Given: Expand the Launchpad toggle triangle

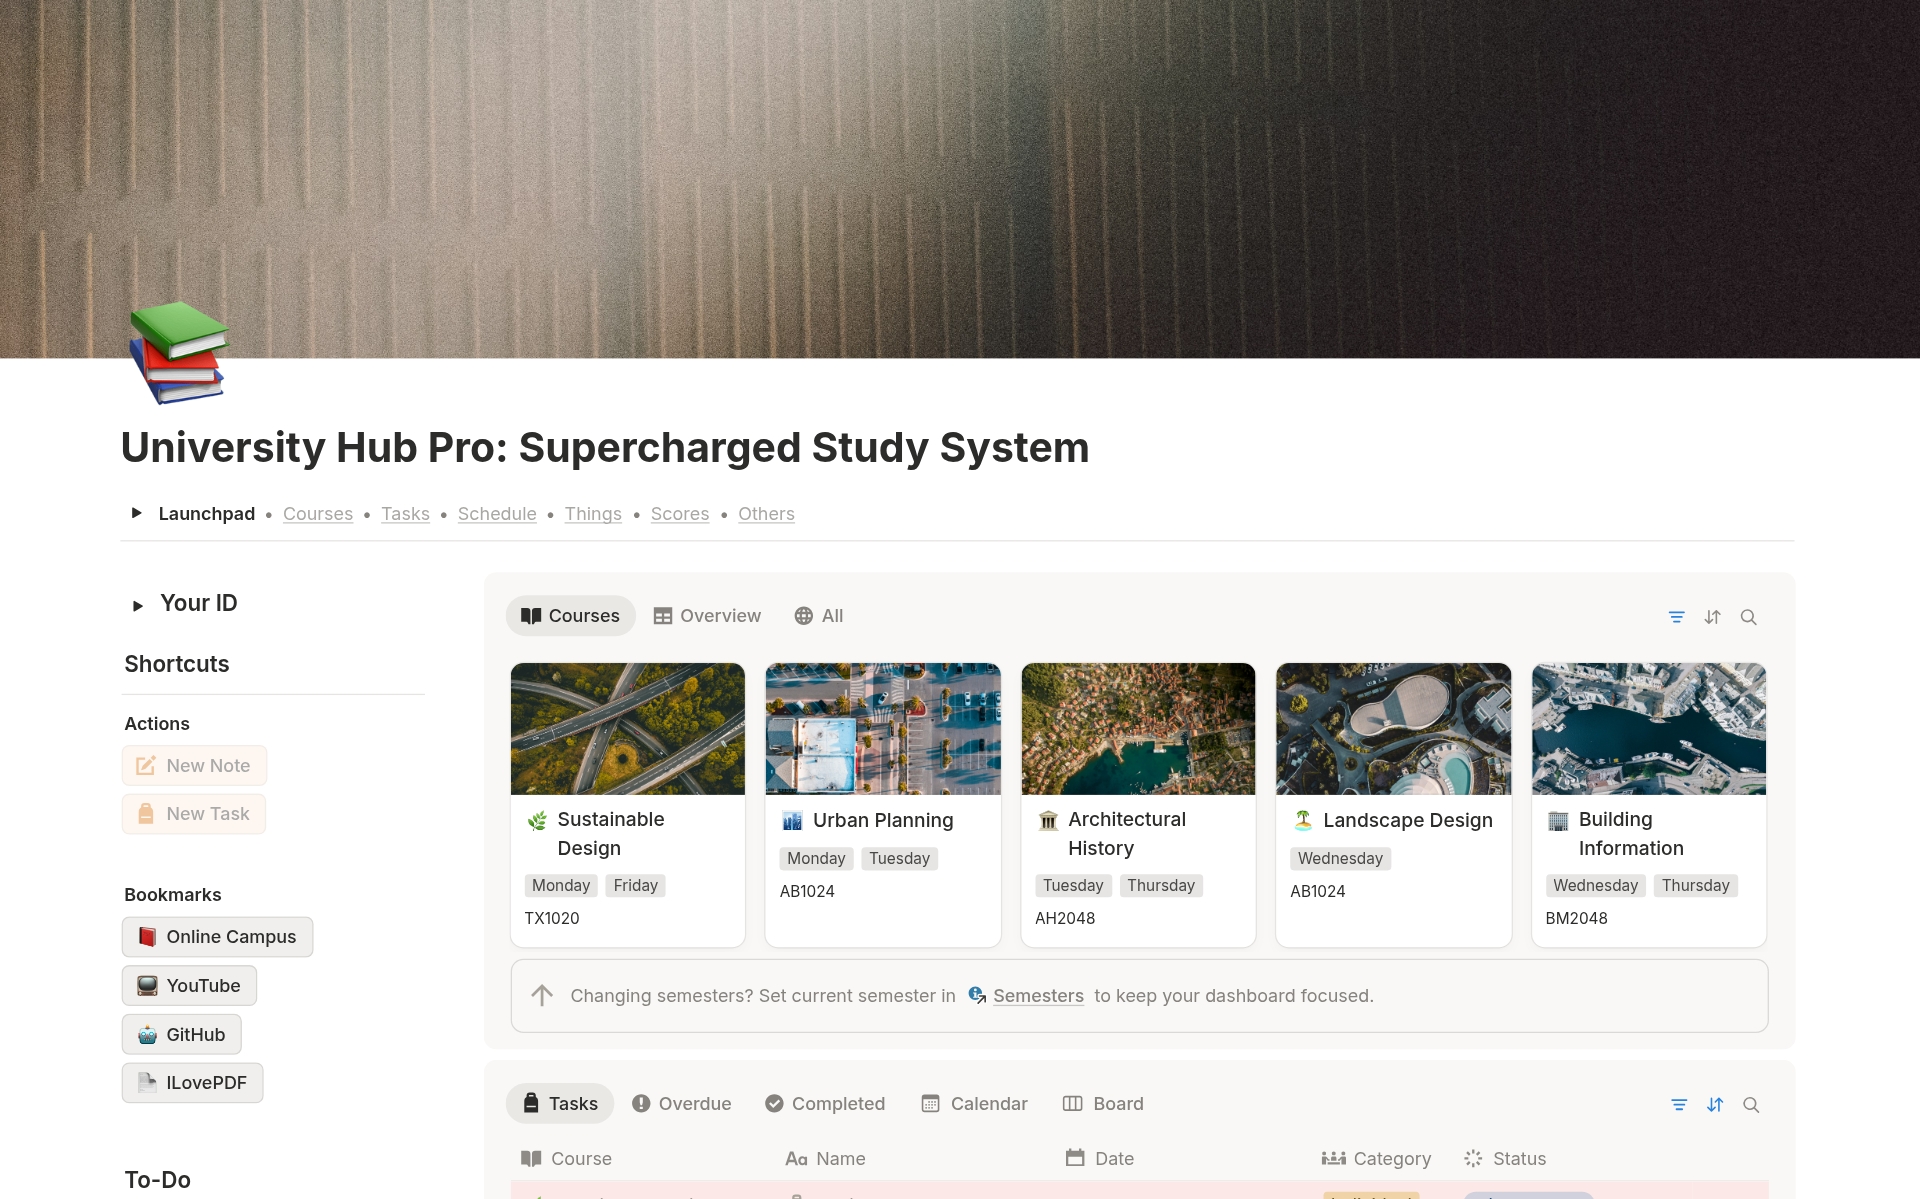Looking at the screenshot, I should click(137, 513).
